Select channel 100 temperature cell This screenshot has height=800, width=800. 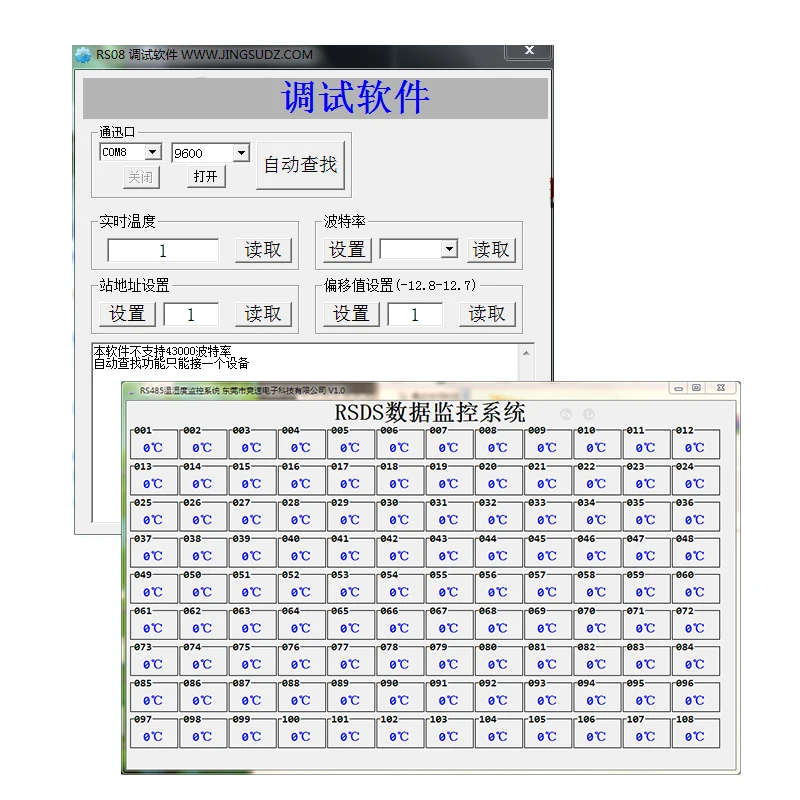(x=301, y=734)
